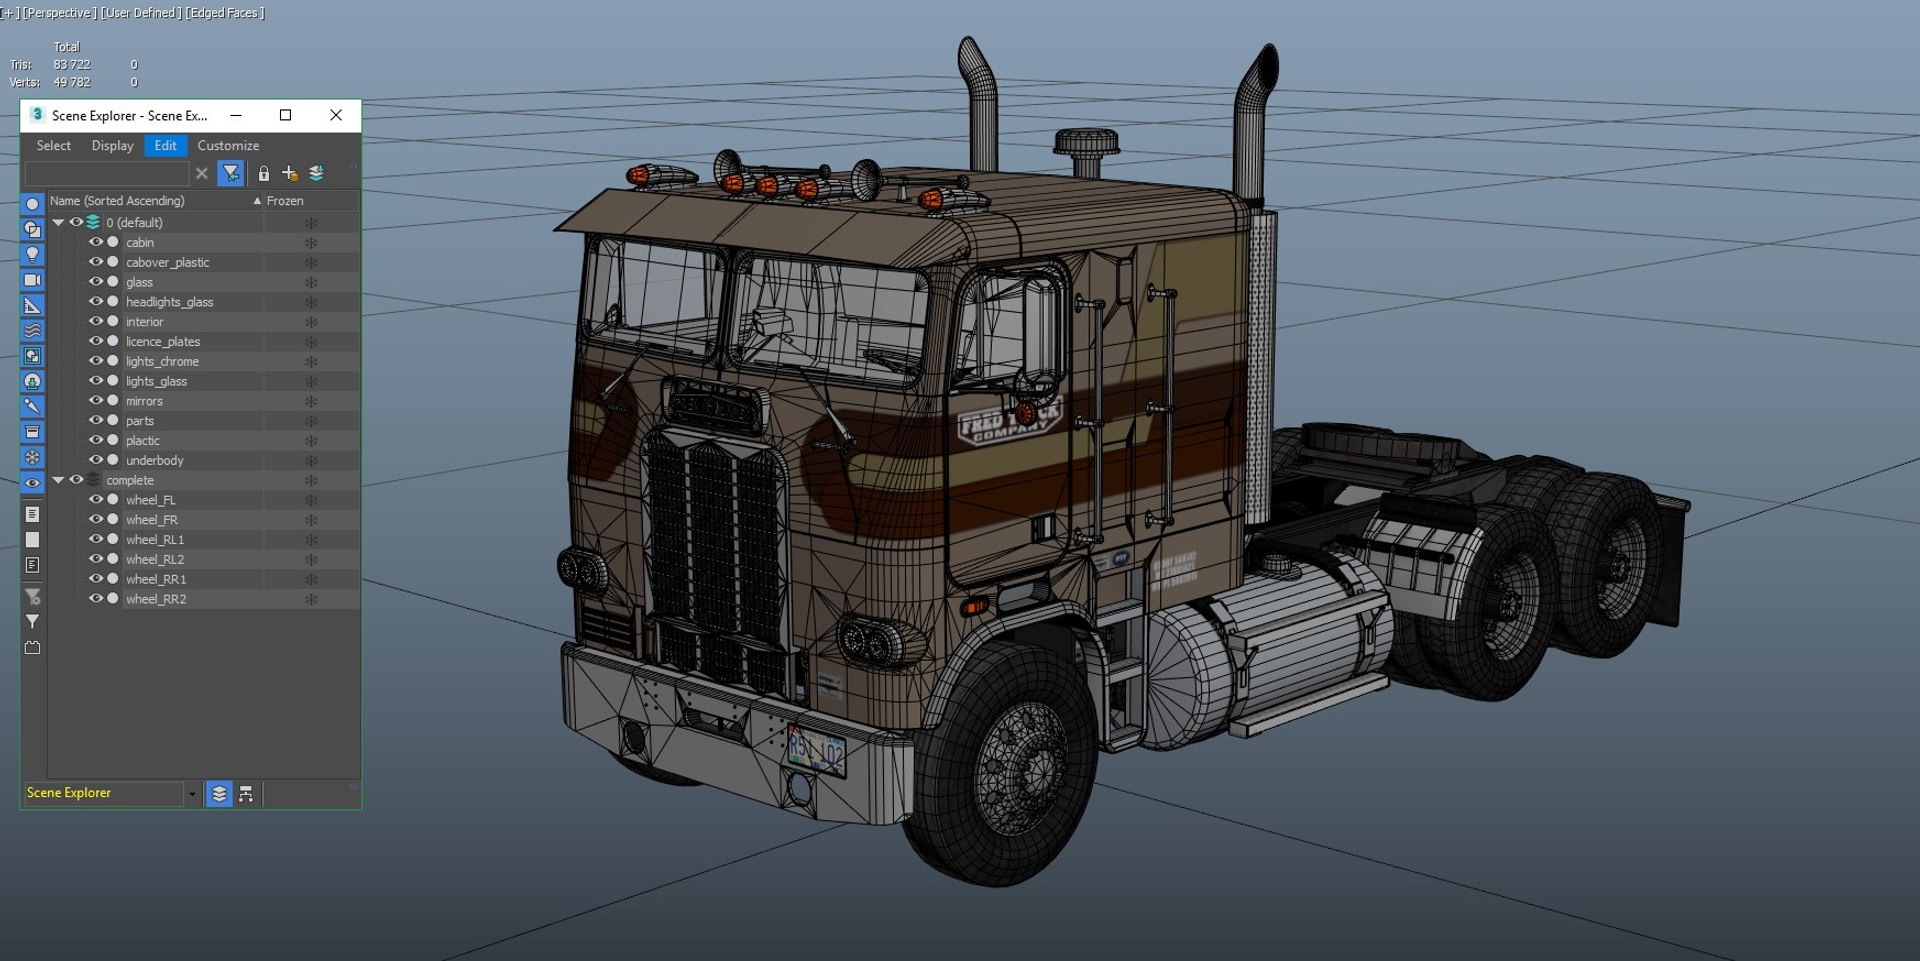Toggle visibility of complete layer
Image resolution: width=1920 pixels, height=961 pixels.
coord(76,480)
